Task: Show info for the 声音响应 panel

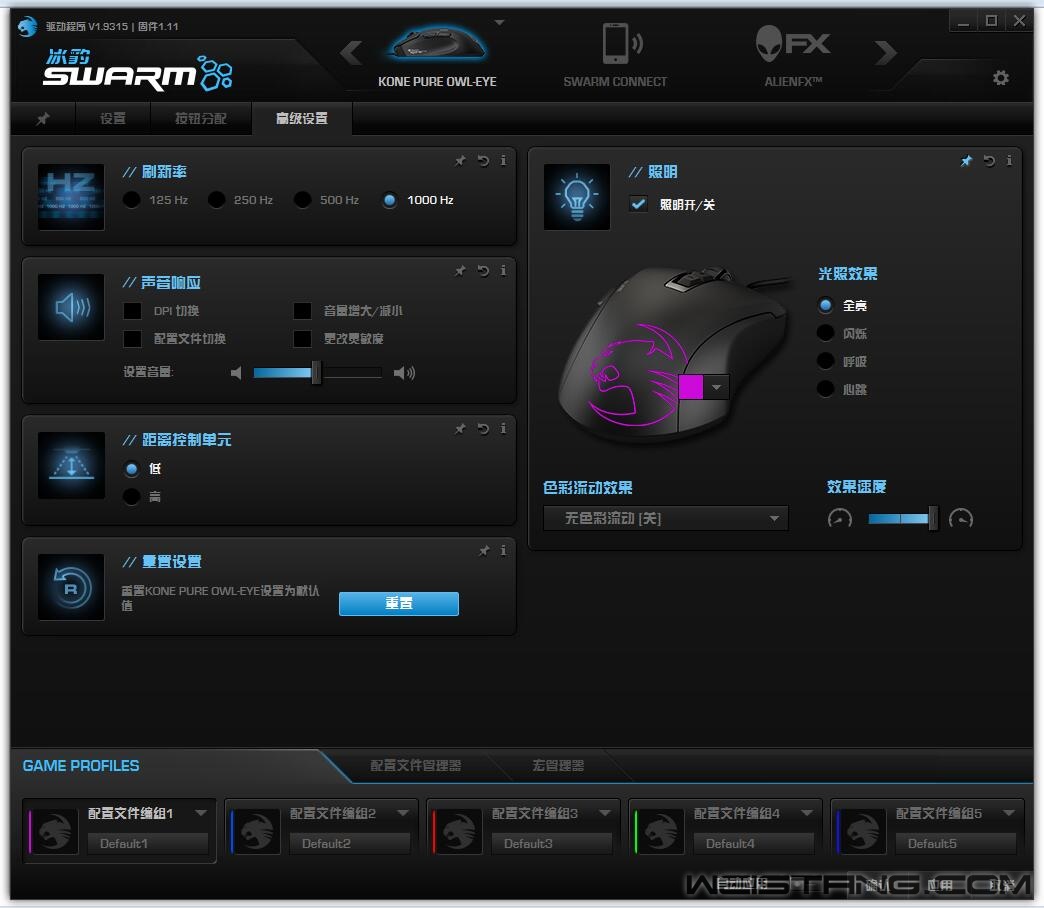Action: click(503, 271)
